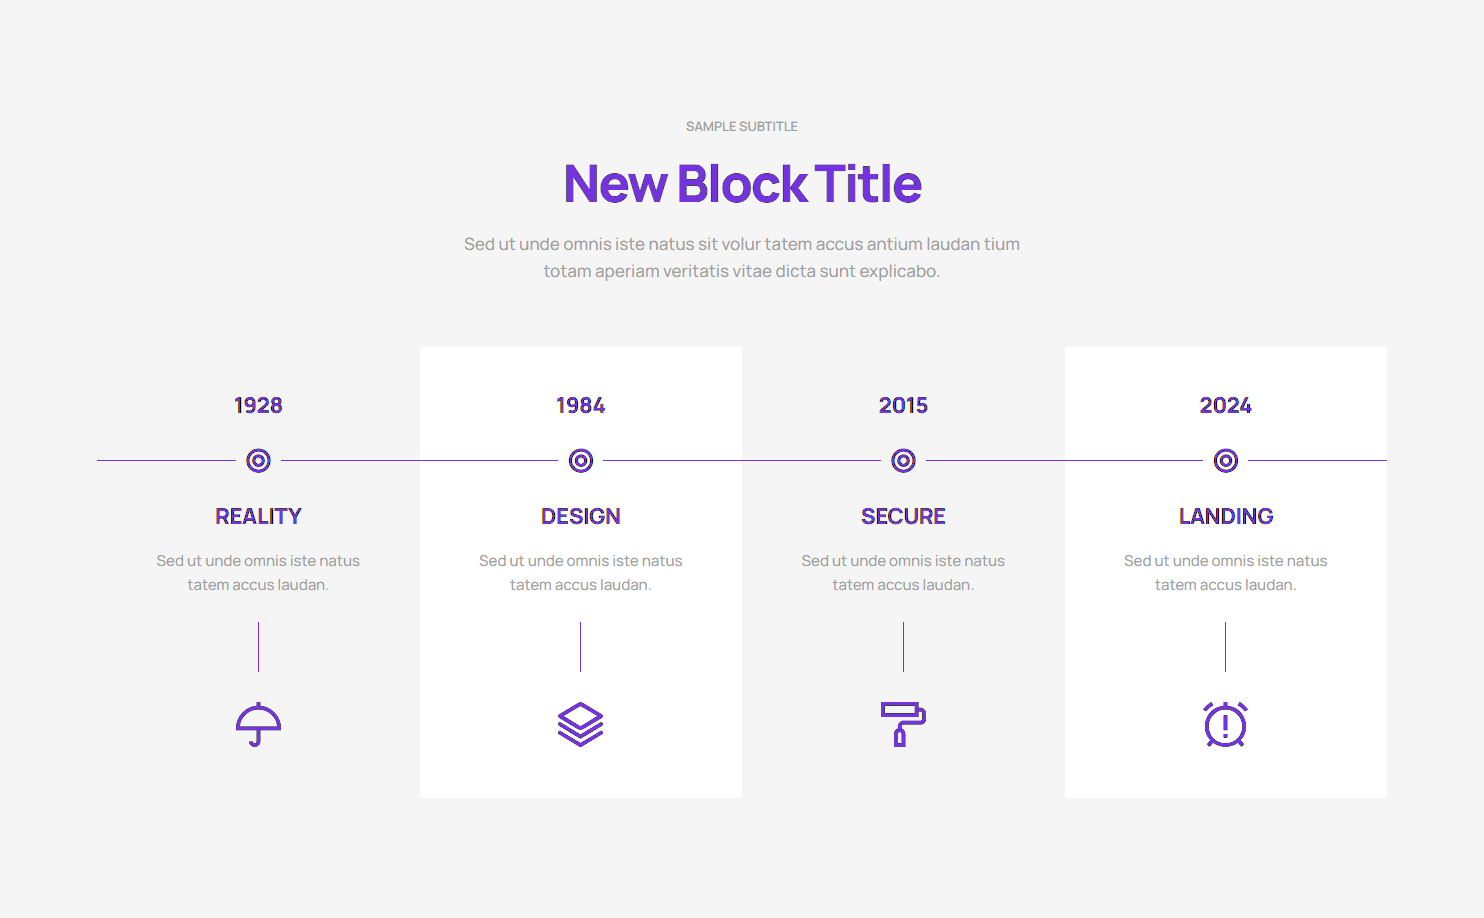Click the year 2015 label
The width and height of the screenshot is (1484, 918).
point(903,405)
